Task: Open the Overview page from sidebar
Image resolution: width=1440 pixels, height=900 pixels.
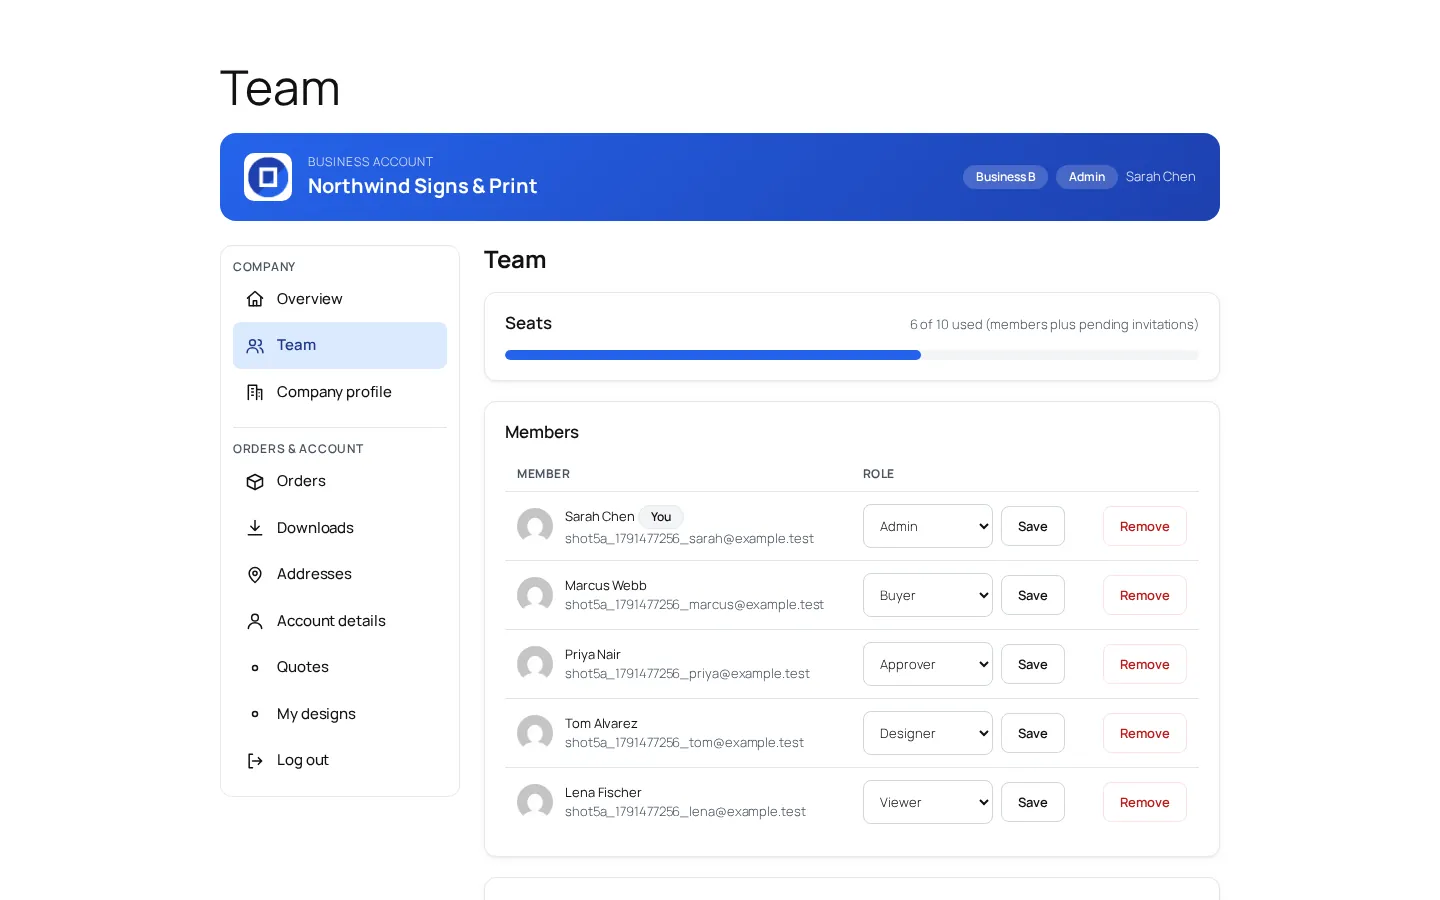Action: pos(340,299)
